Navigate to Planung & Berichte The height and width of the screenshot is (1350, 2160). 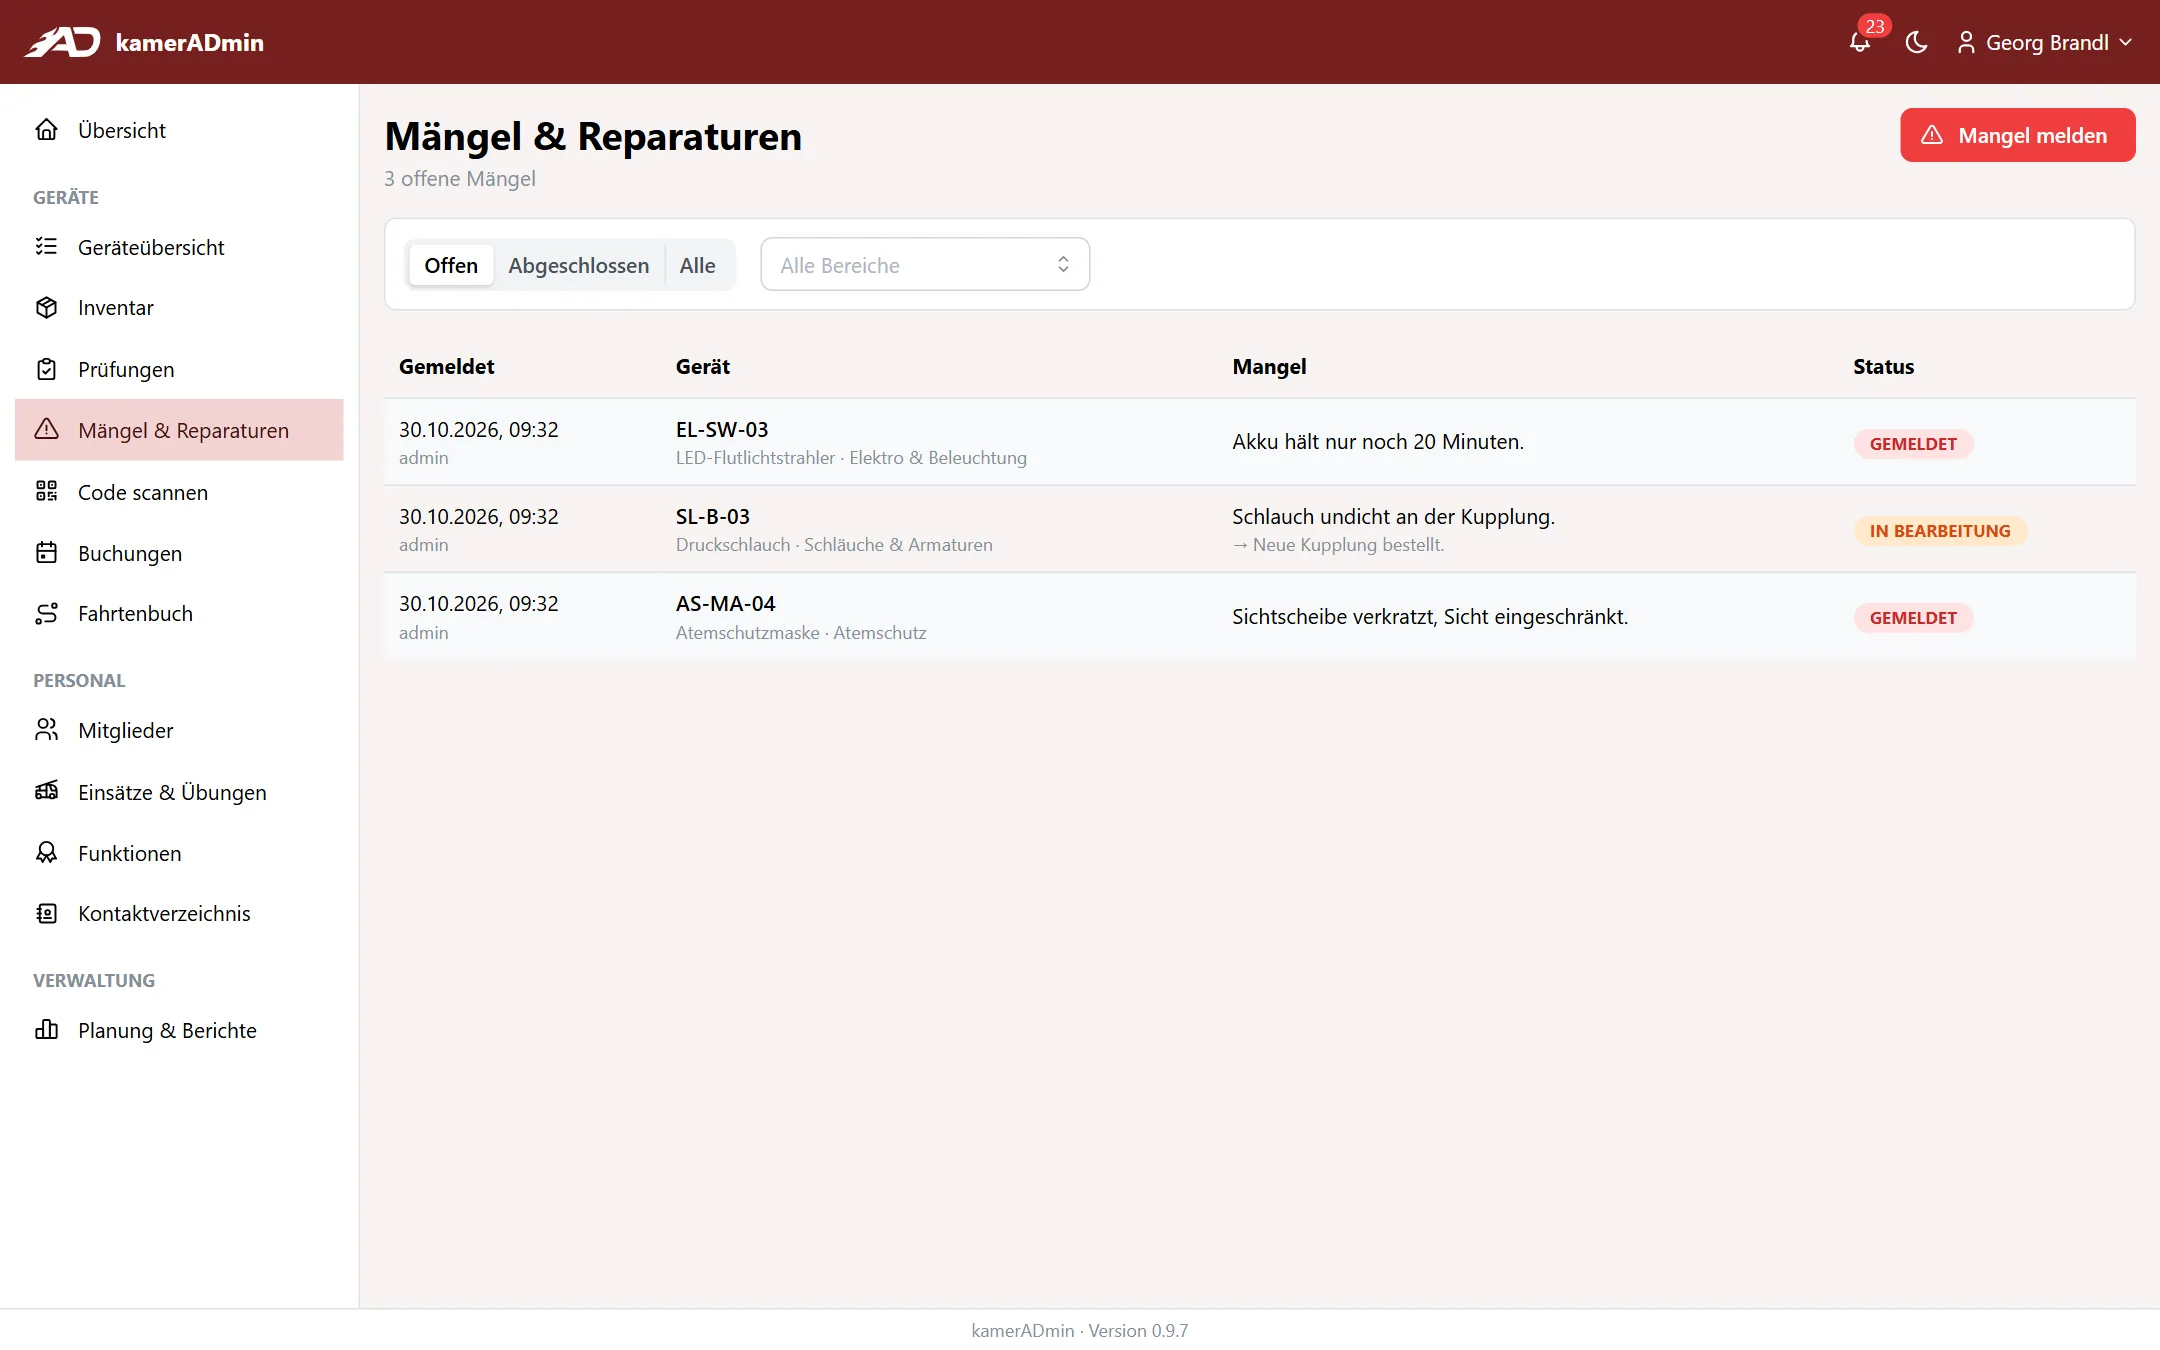point(179,1030)
